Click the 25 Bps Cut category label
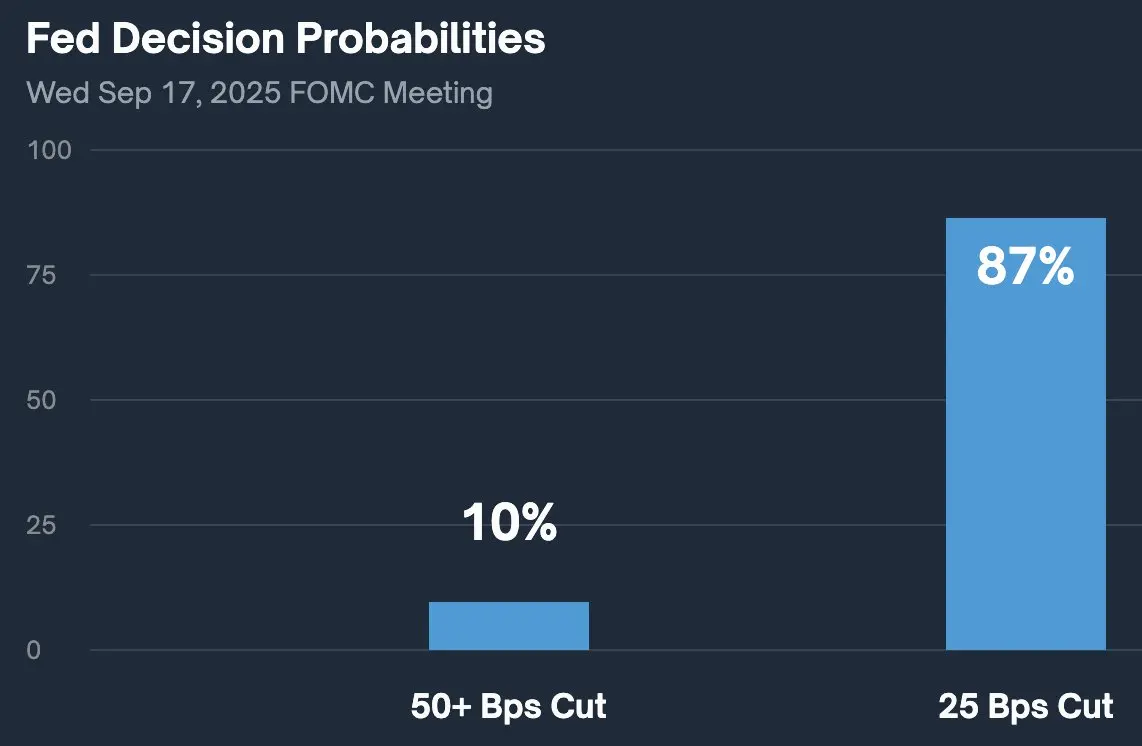Screen dimensions: 1142x746 point(1025,706)
